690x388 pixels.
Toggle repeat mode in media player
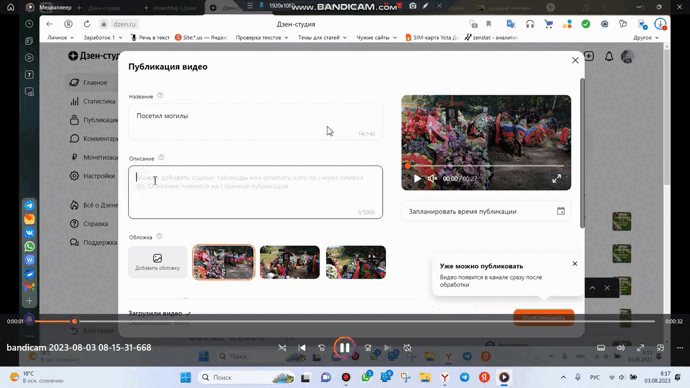pyautogui.click(x=407, y=348)
